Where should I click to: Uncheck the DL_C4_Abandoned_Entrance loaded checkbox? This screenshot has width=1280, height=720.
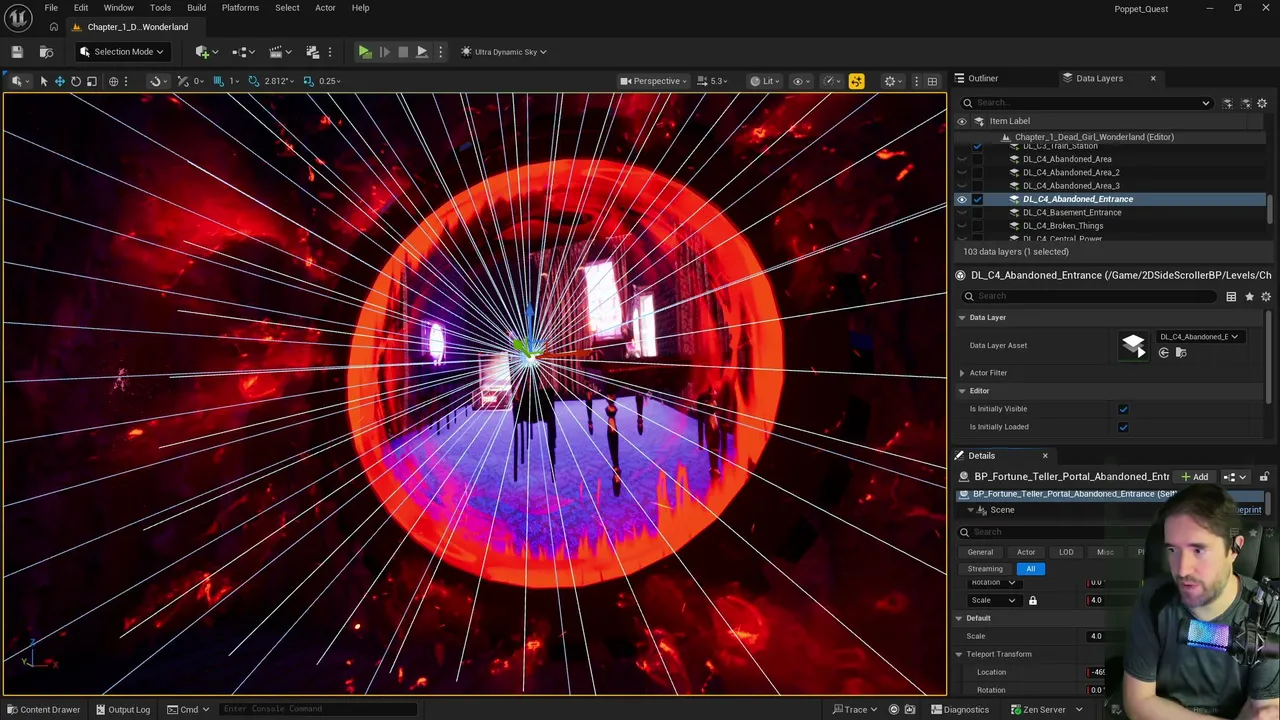[978, 199]
